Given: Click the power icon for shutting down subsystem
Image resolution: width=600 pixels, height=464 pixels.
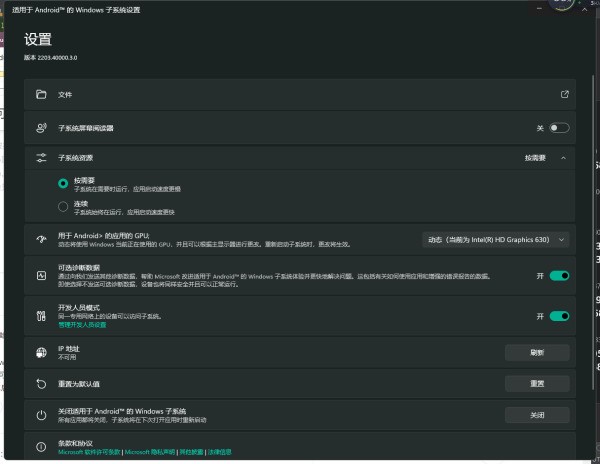Looking at the screenshot, I should [x=41, y=415].
